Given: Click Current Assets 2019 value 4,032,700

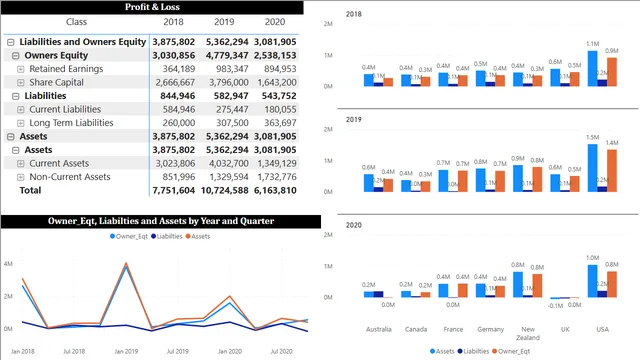Looking at the screenshot, I should pos(229,163).
